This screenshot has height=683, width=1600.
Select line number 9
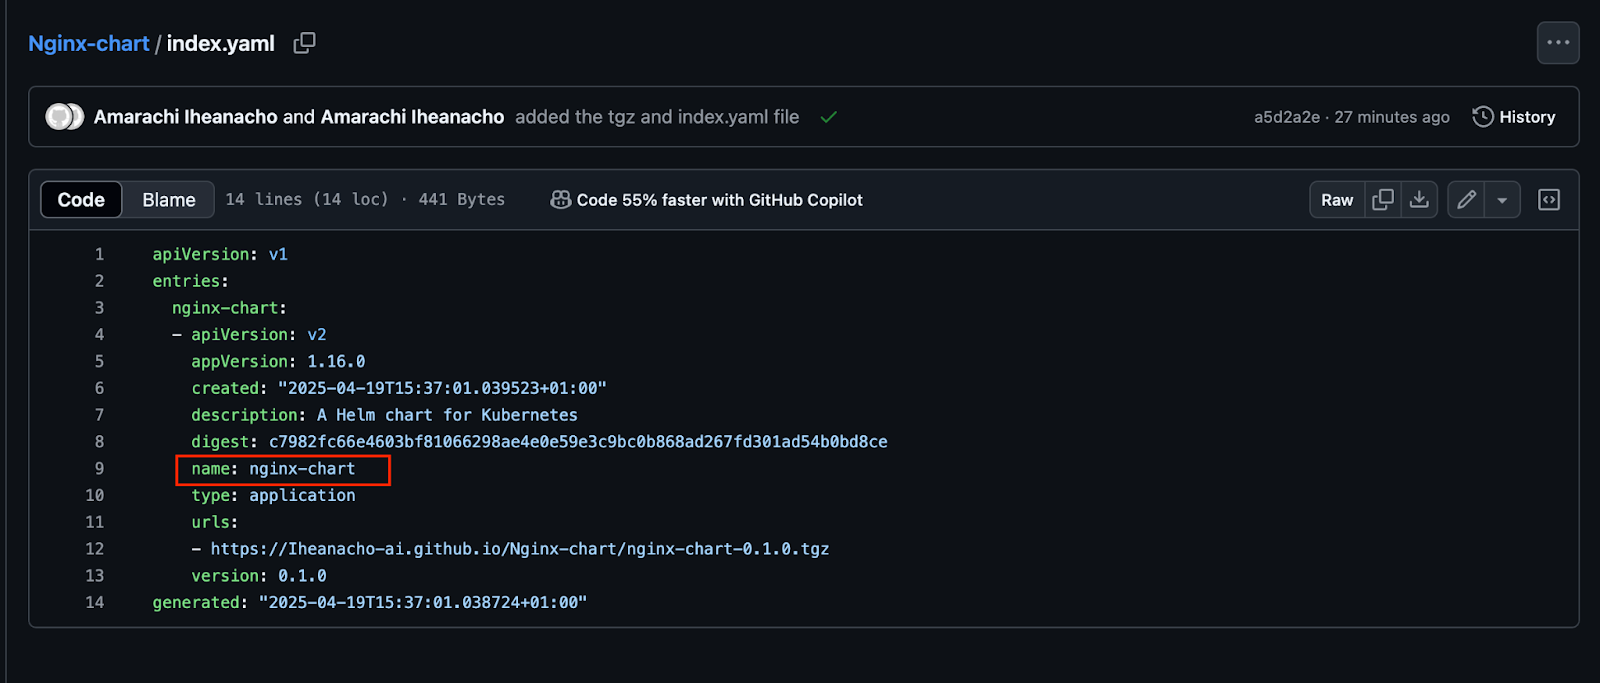[x=99, y=468]
